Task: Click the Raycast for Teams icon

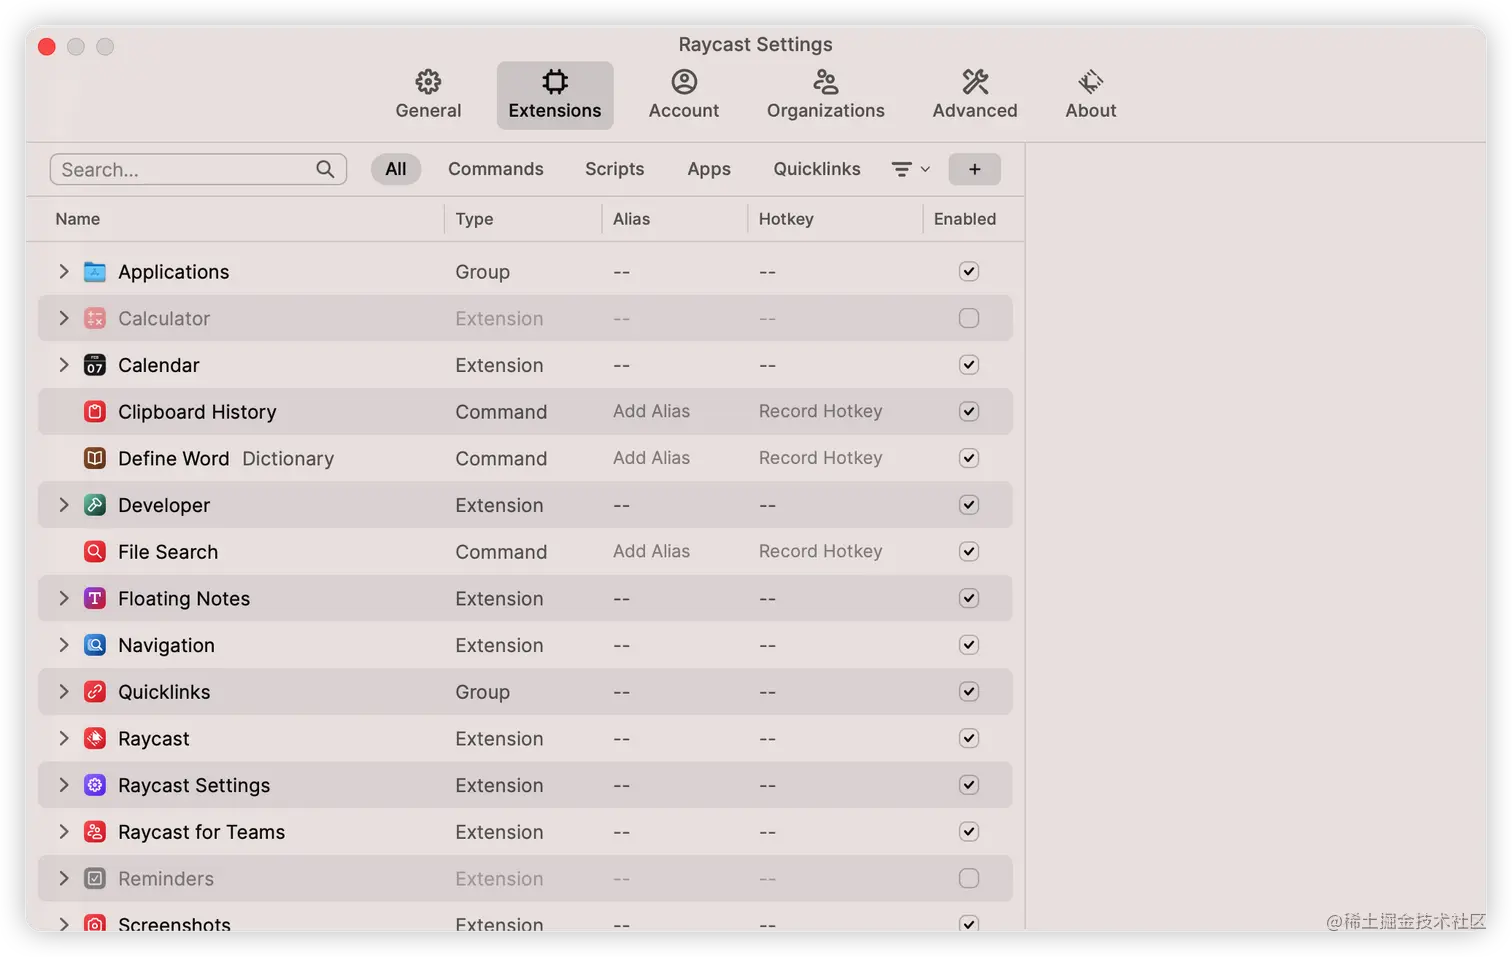Action: 95,831
